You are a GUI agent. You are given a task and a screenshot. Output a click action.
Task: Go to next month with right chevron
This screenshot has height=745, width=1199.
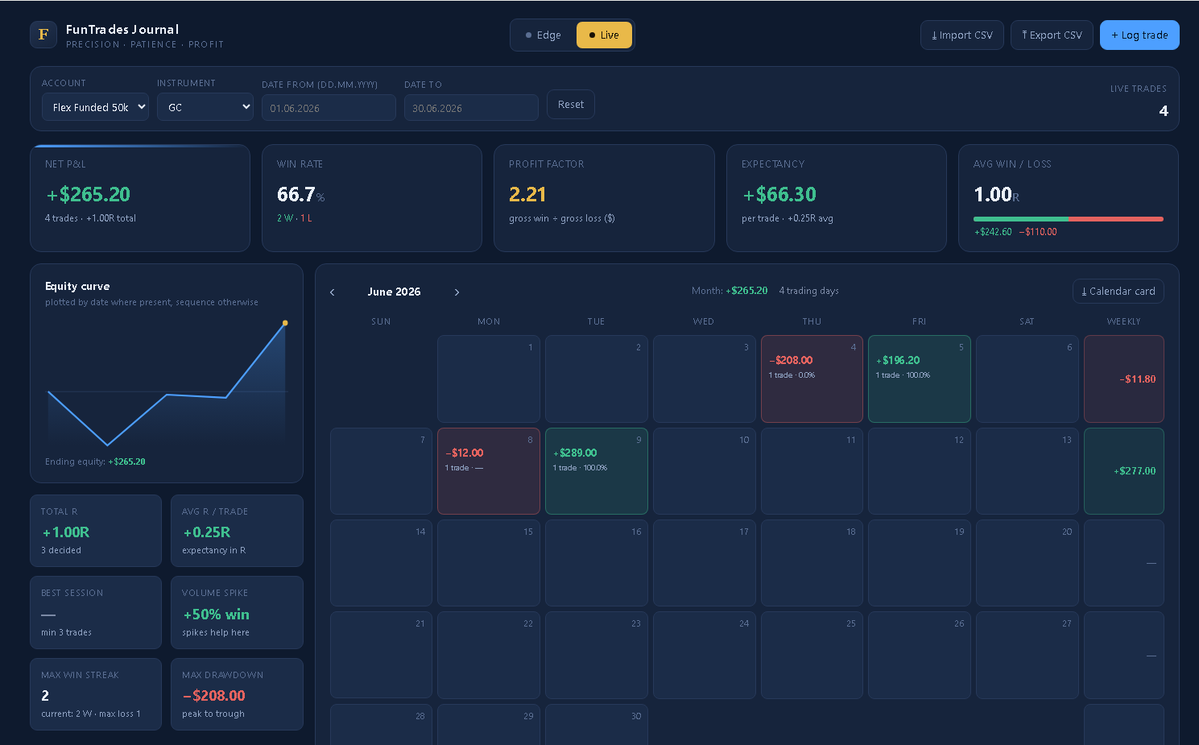(x=457, y=292)
